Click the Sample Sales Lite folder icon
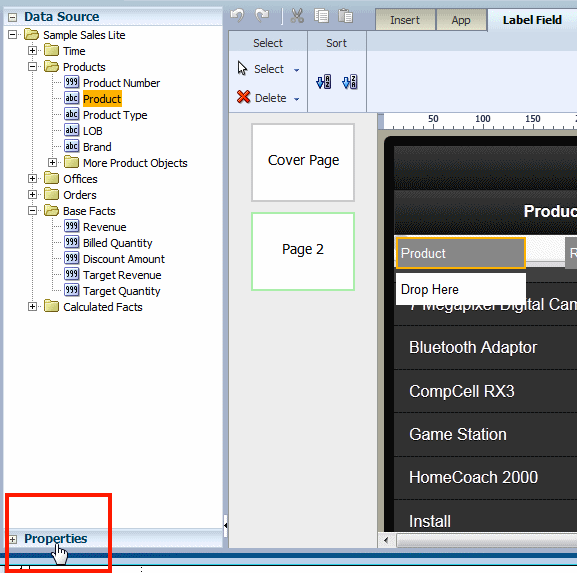The image size is (577, 573). 32,35
